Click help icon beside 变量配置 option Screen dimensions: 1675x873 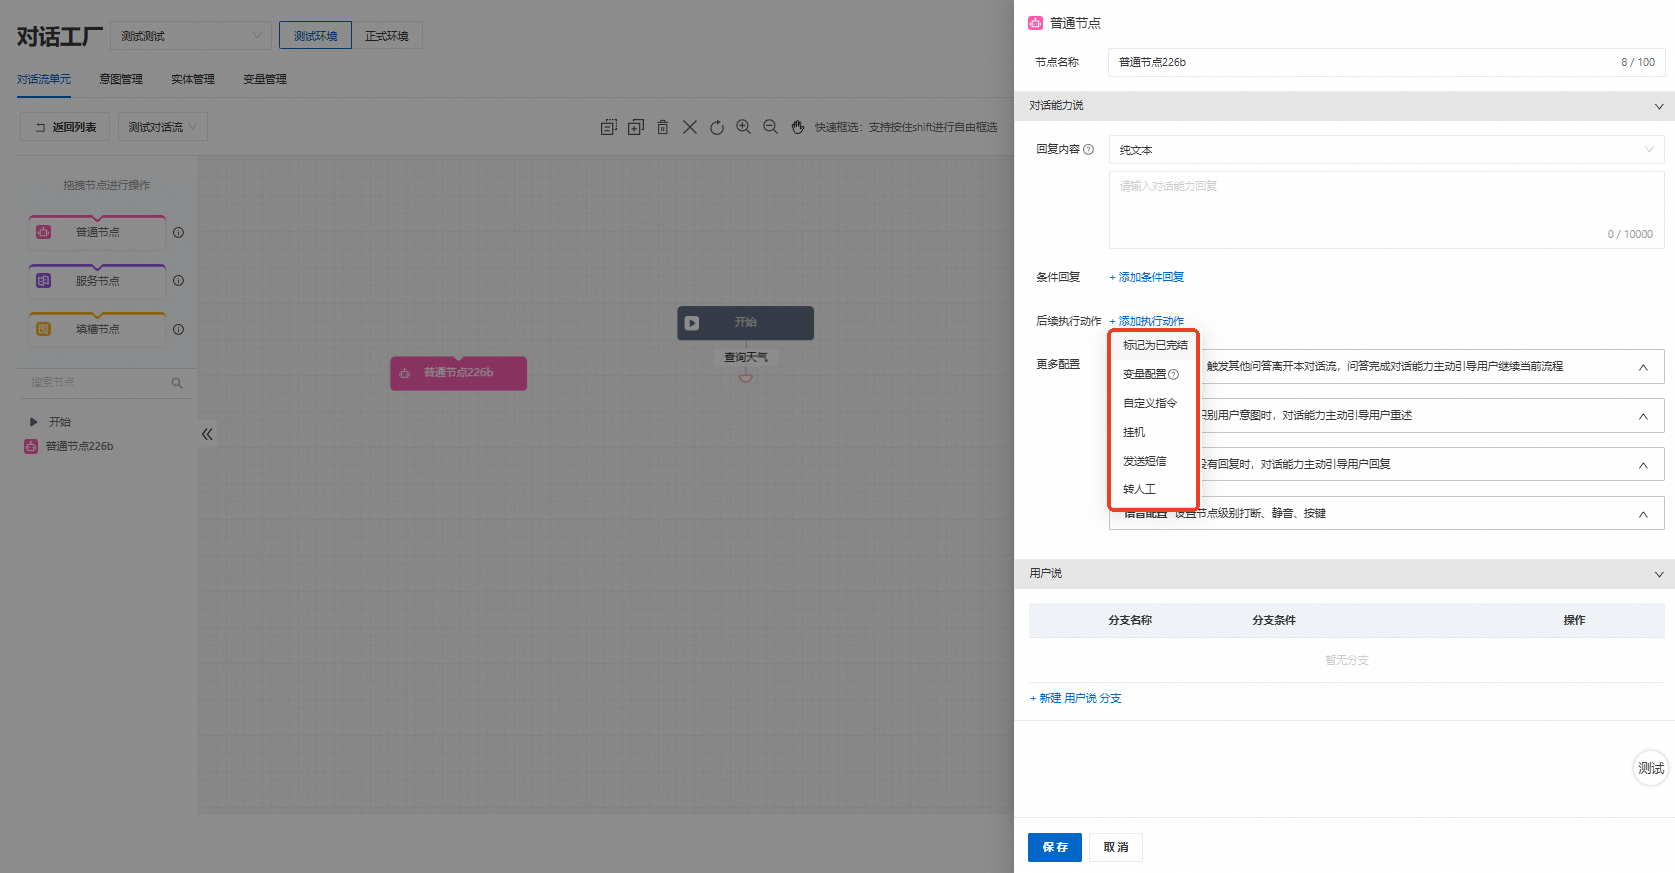pyautogui.click(x=1174, y=374)
